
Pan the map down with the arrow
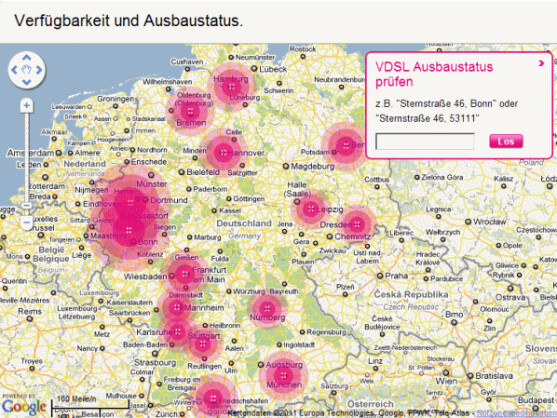click(27, 82)
